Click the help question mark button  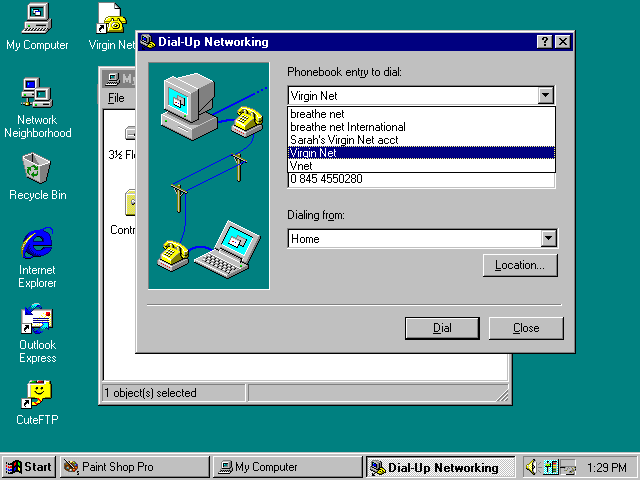(x=544, y=42)
